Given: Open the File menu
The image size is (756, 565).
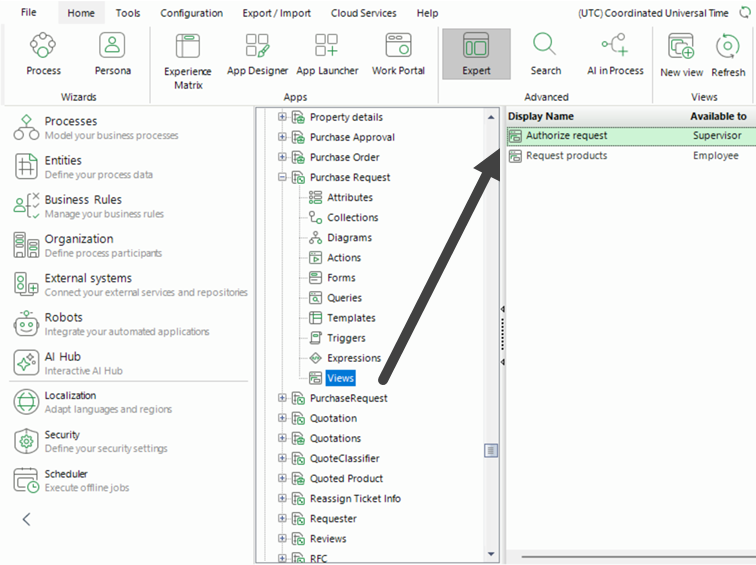Looking at the screenshot, I should click(x=28, y=13).
